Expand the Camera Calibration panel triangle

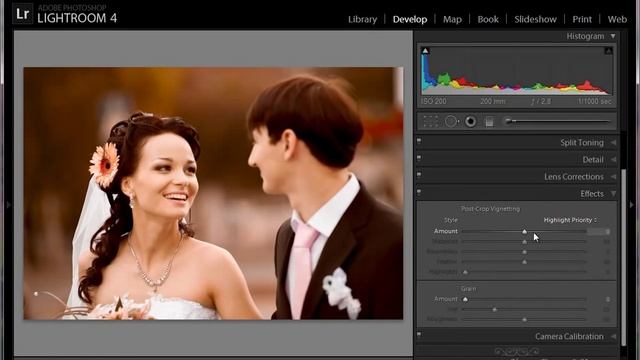(613, 336)
